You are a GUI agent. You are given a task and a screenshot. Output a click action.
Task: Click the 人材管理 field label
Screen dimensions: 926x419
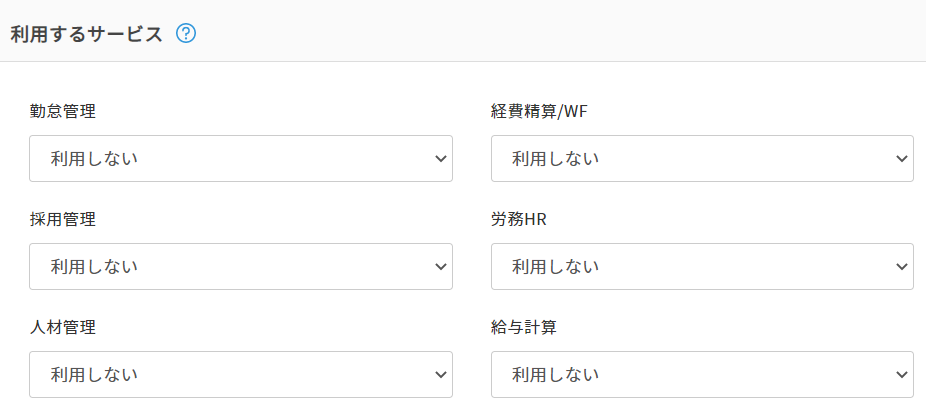coord(63,327)
